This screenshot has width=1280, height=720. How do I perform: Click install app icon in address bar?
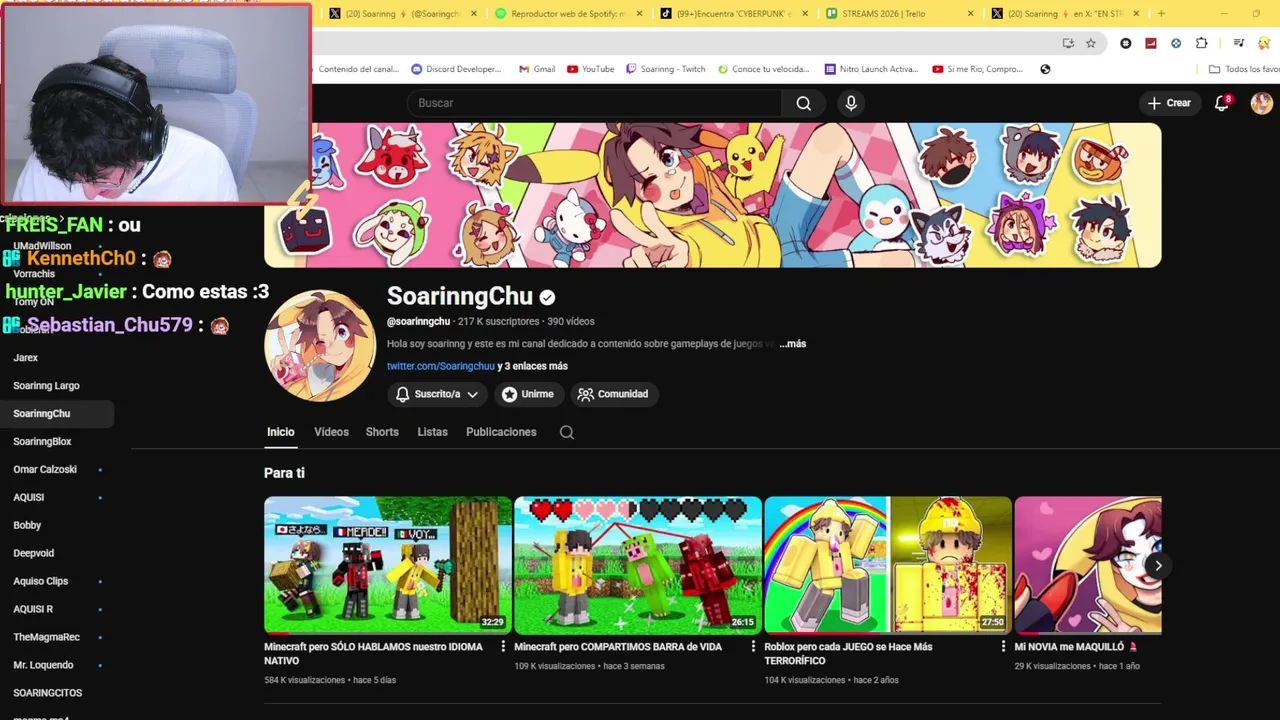(x=1068, y=43)
